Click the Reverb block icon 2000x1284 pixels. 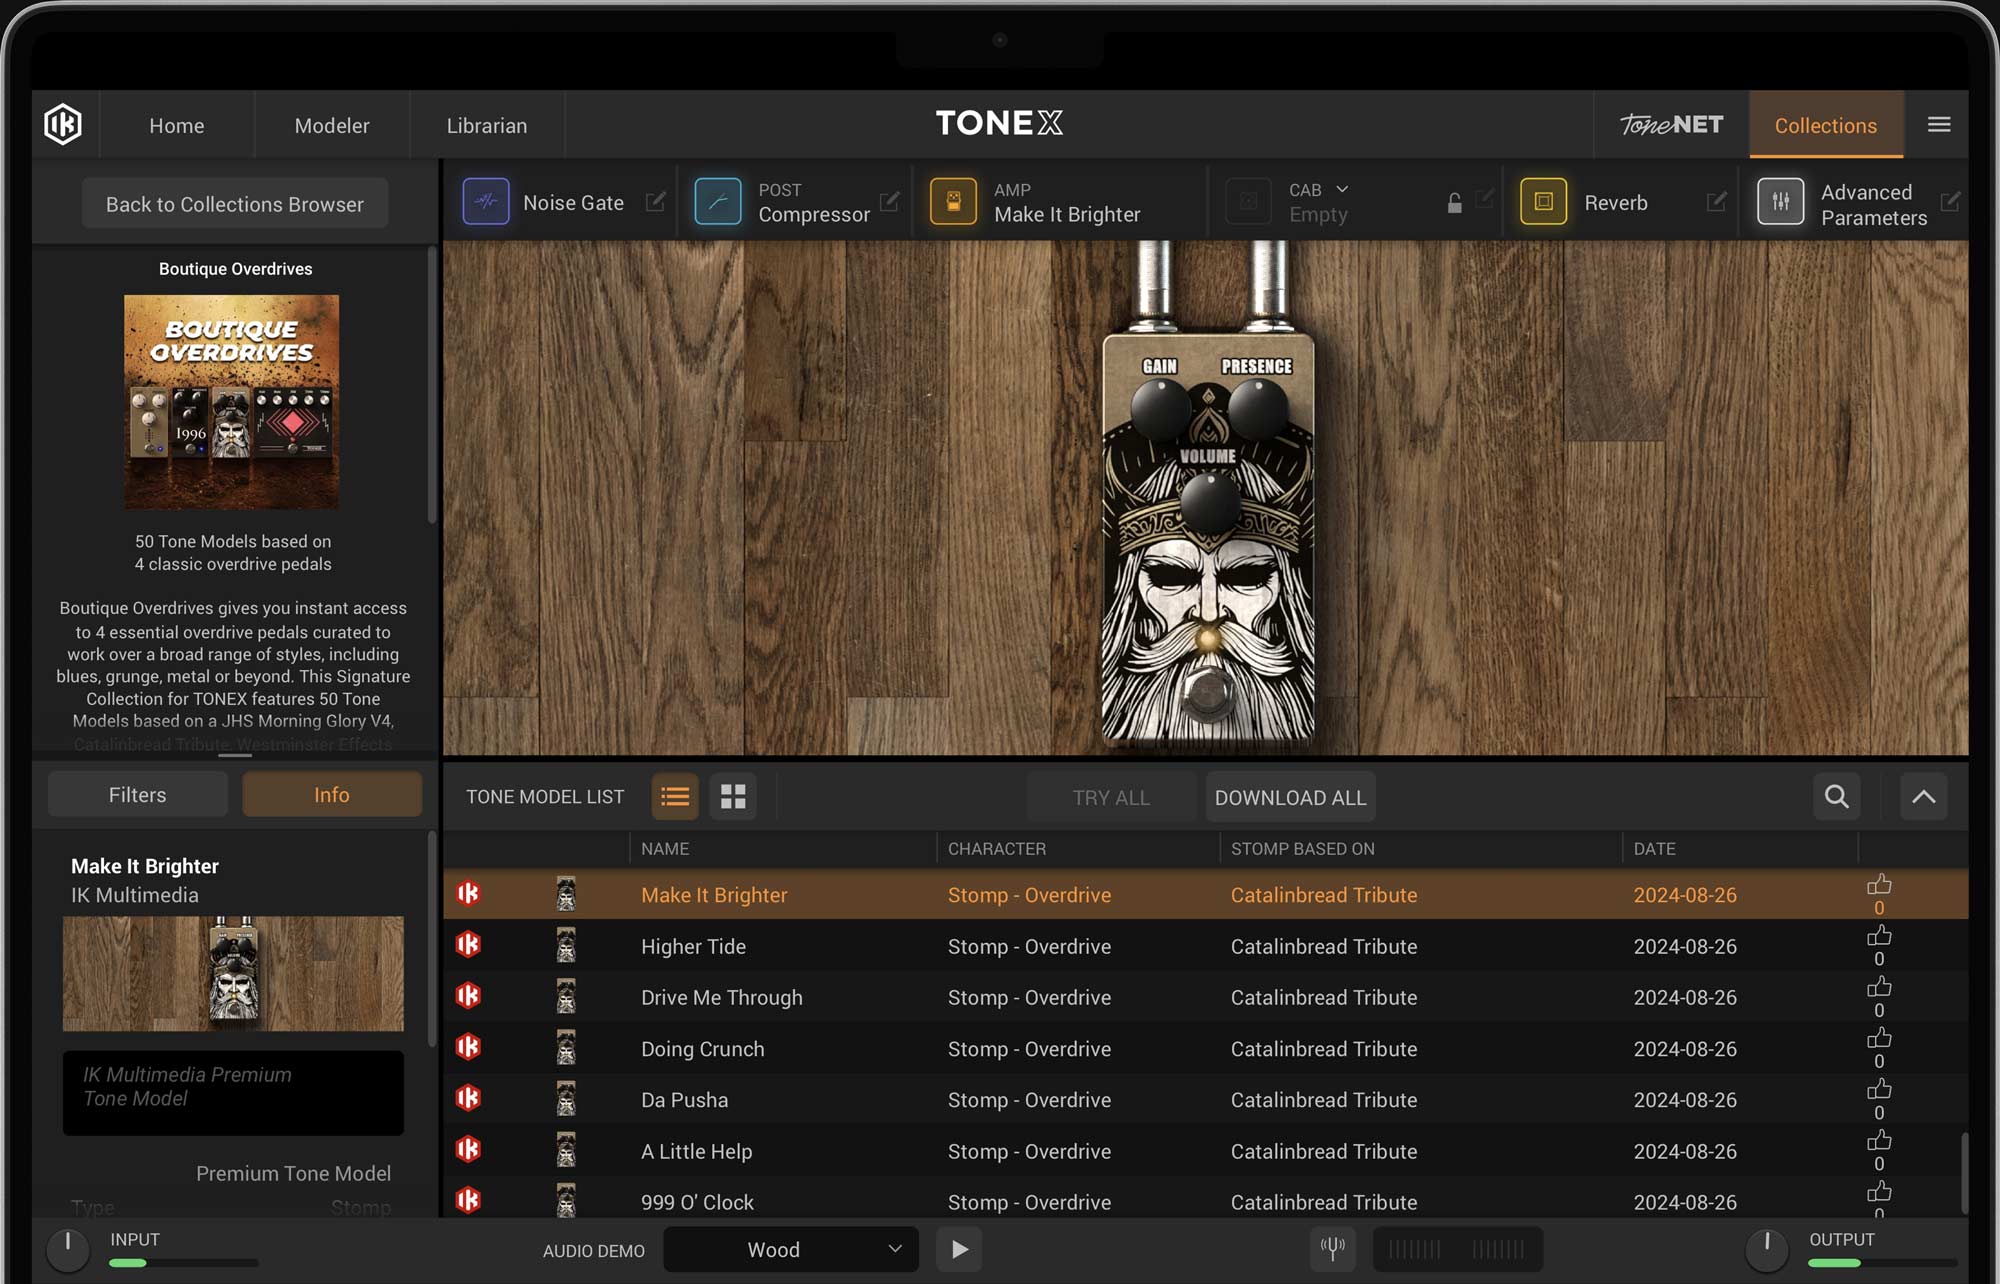[1543, 201]
